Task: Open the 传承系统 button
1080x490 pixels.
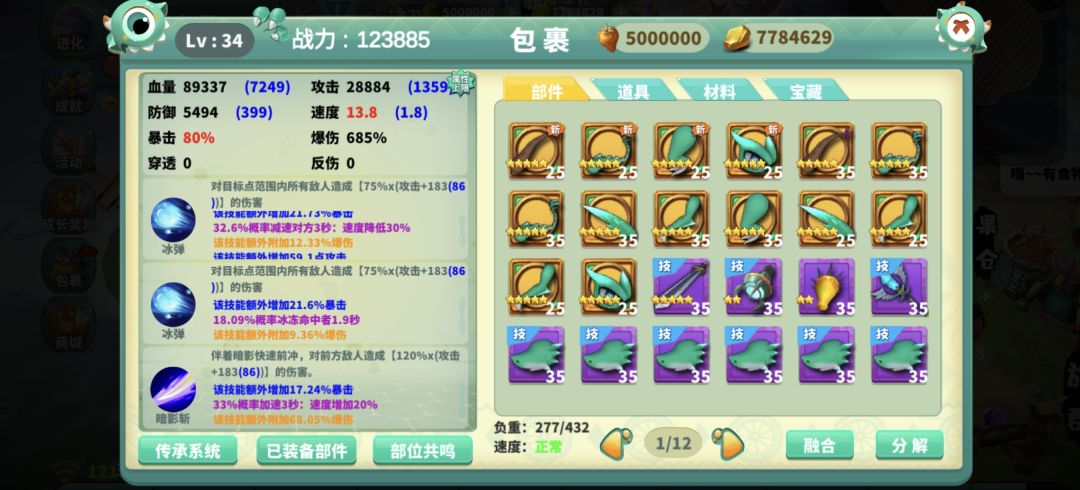Action: (187, 451)
